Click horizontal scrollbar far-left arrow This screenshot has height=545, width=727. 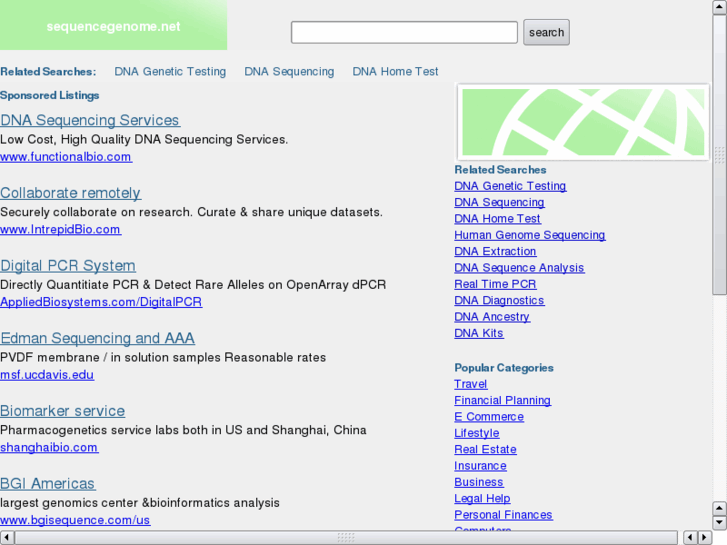pos(6,538)
